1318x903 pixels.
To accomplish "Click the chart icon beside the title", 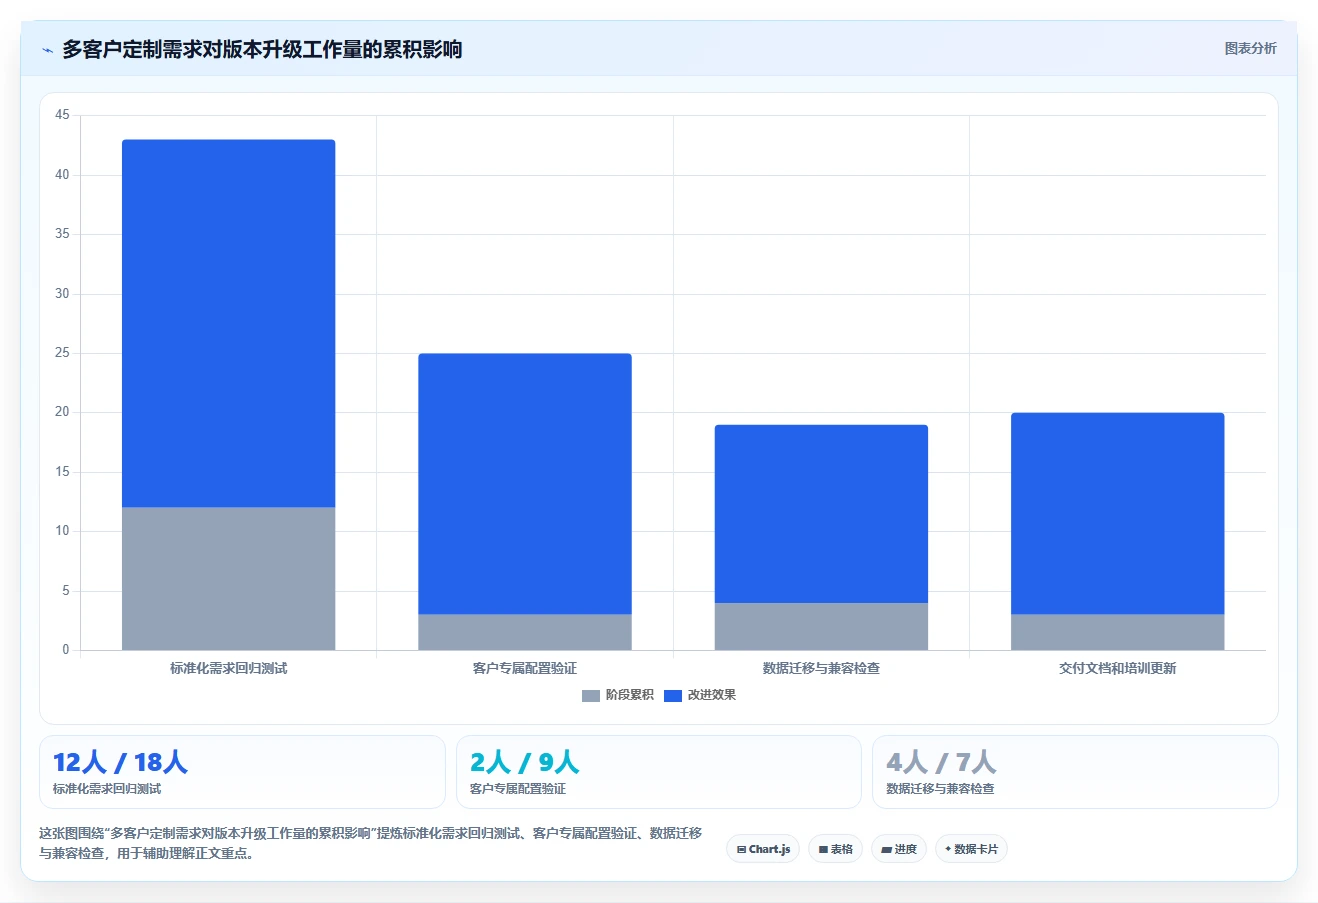I will pyautogui.click(x=47, y=50).
